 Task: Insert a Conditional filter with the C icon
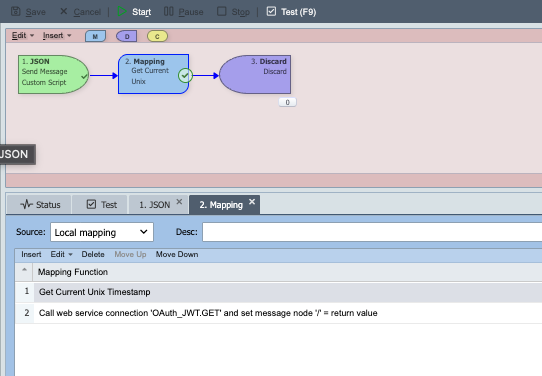(157, 36)
